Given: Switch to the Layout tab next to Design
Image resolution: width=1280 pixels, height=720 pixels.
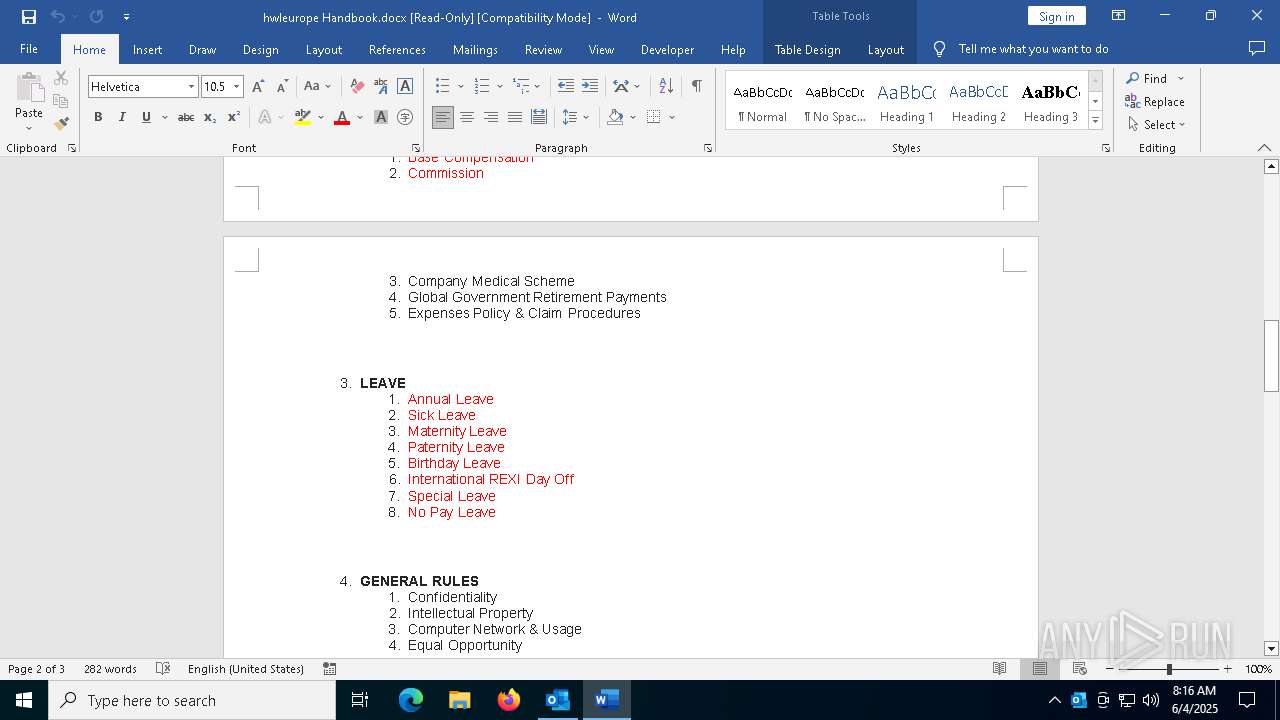Looking at the screenshot, I should point(323,49).
